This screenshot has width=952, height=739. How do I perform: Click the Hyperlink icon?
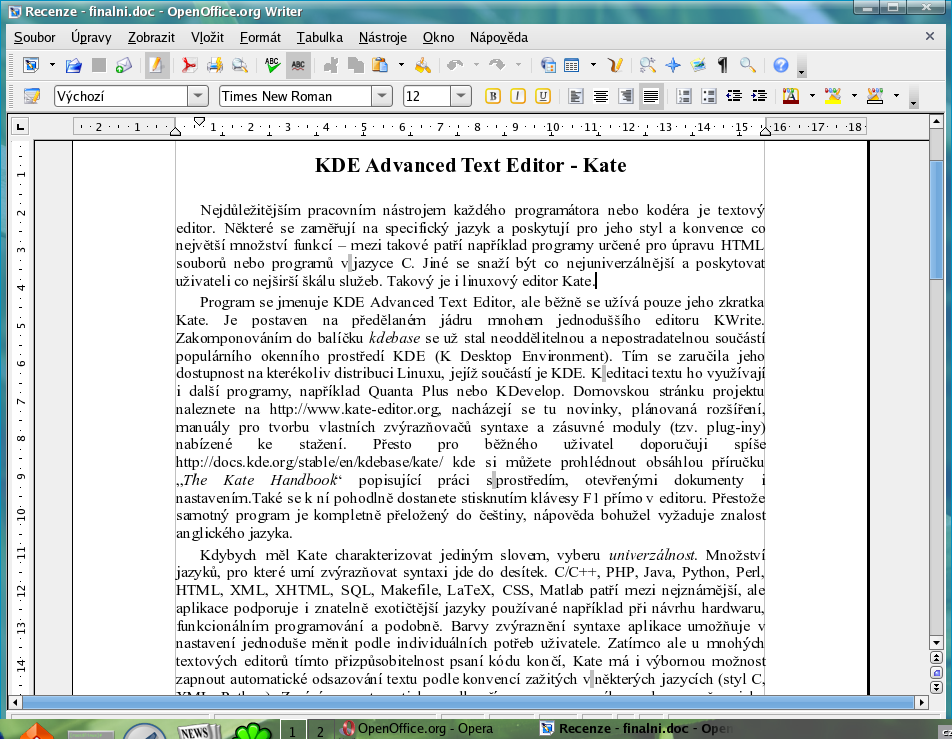pos(548,65)
